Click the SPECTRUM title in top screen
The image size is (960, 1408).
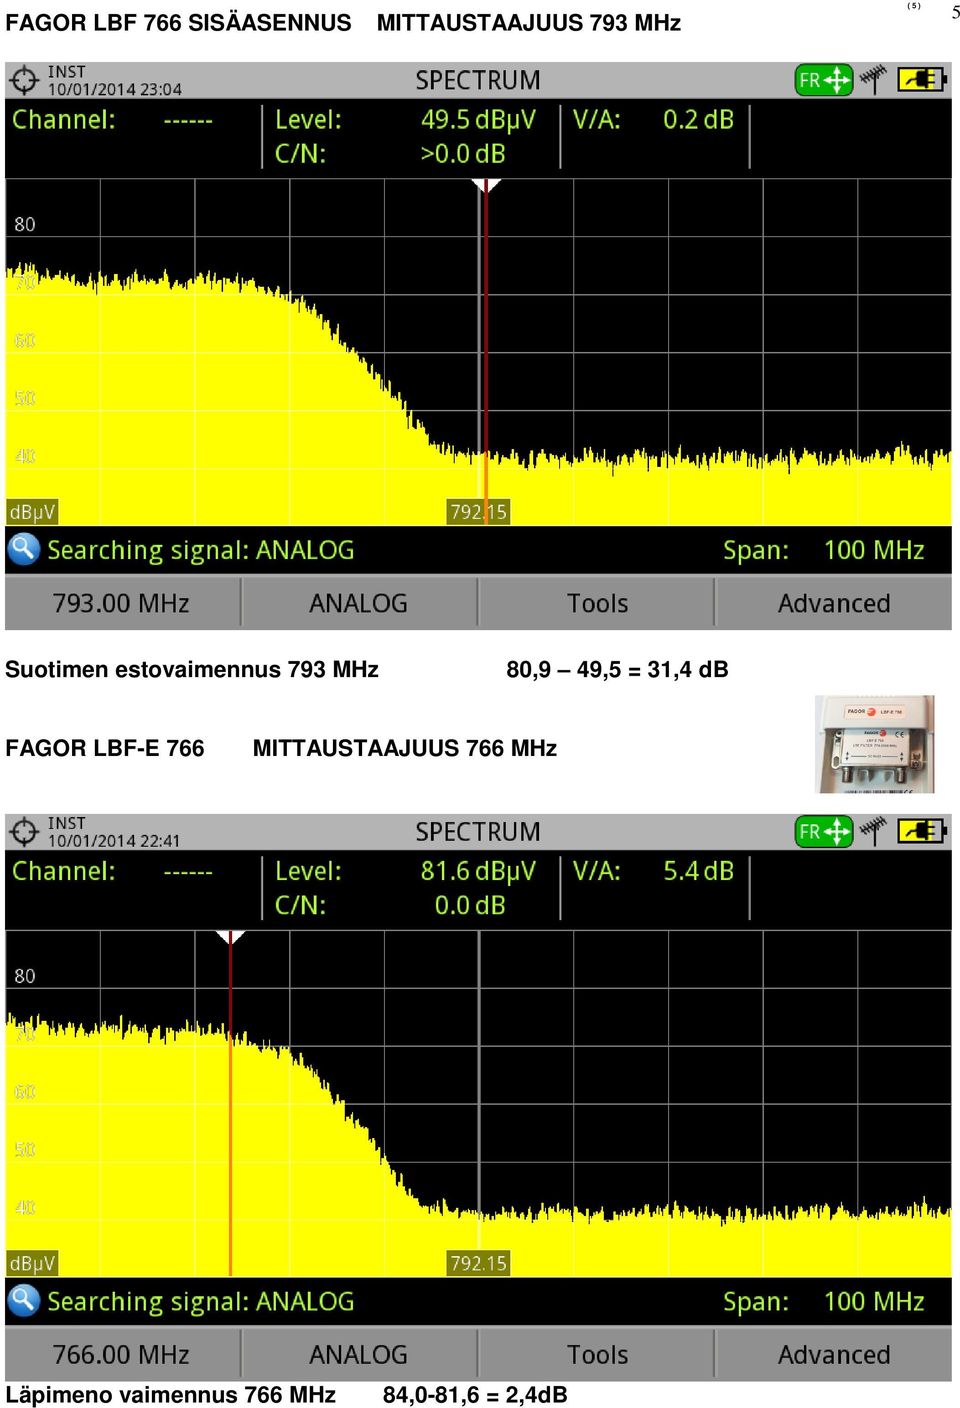pyautogui.click(x=478, y=80)
